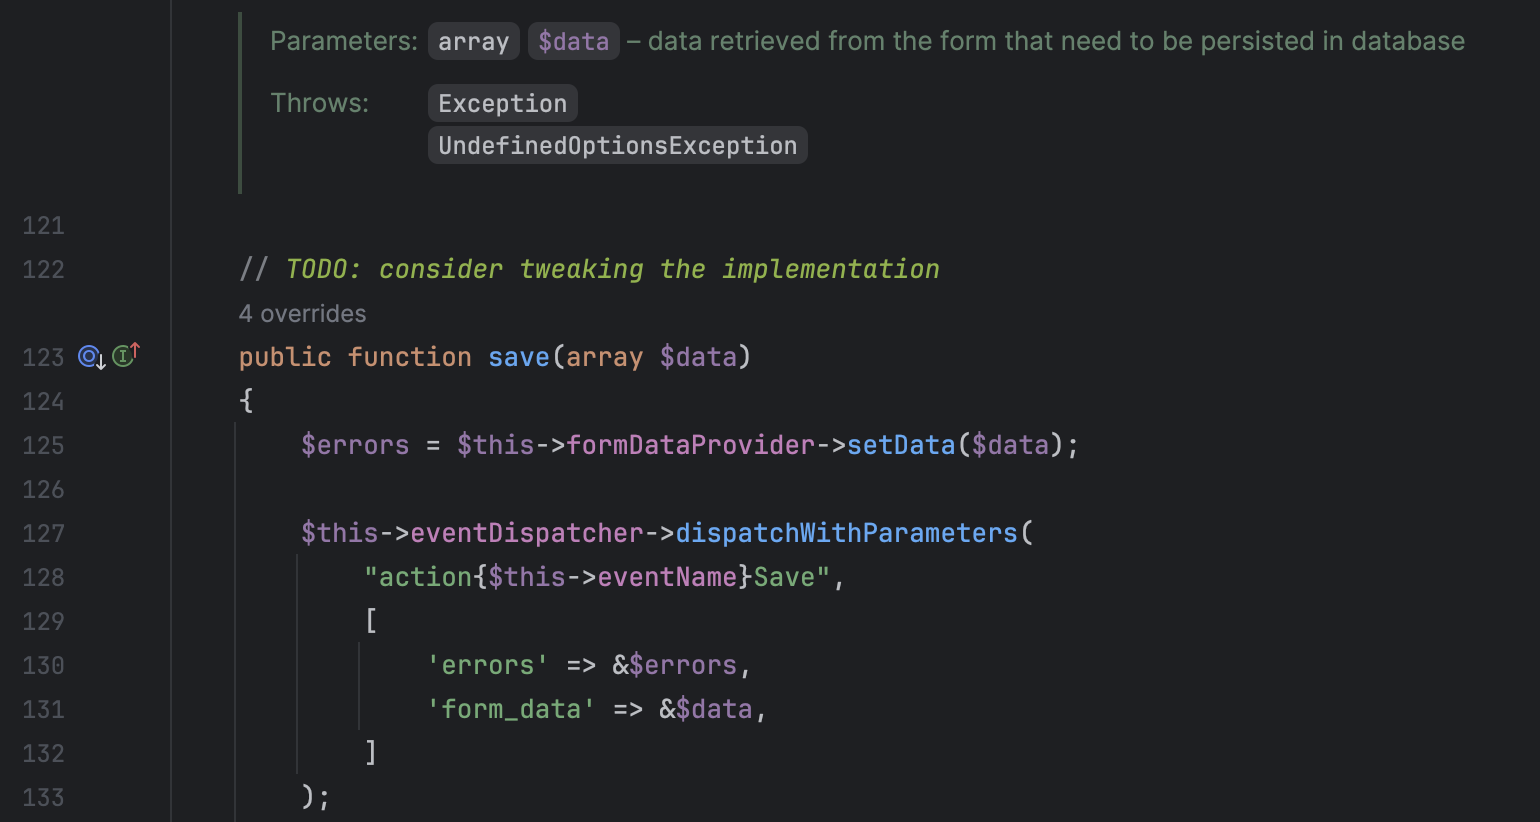This screenshot has height=822, width=1540.
Task: Click the 'dispatchWithParameters' method call
Action: 846,533
